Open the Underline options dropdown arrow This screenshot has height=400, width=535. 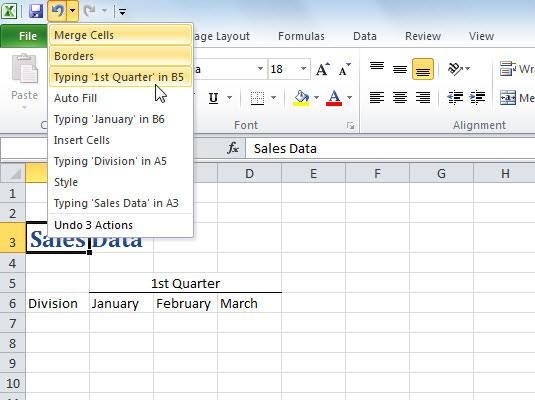pos(230,98)
